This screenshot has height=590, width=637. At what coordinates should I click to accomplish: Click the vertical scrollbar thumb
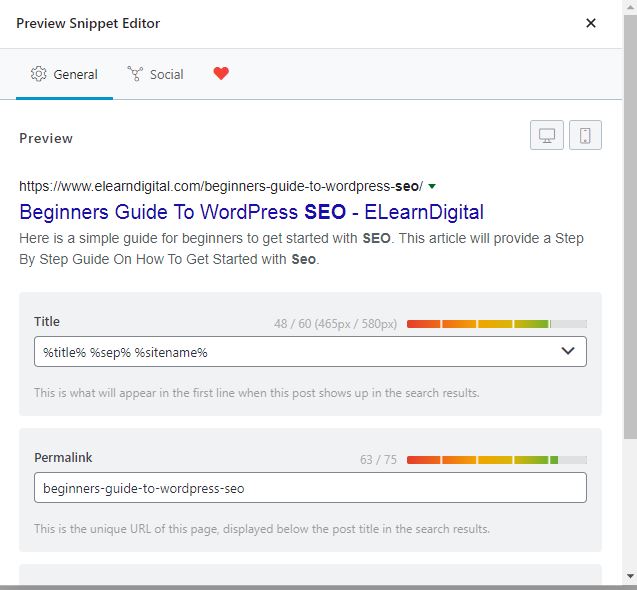630,226
